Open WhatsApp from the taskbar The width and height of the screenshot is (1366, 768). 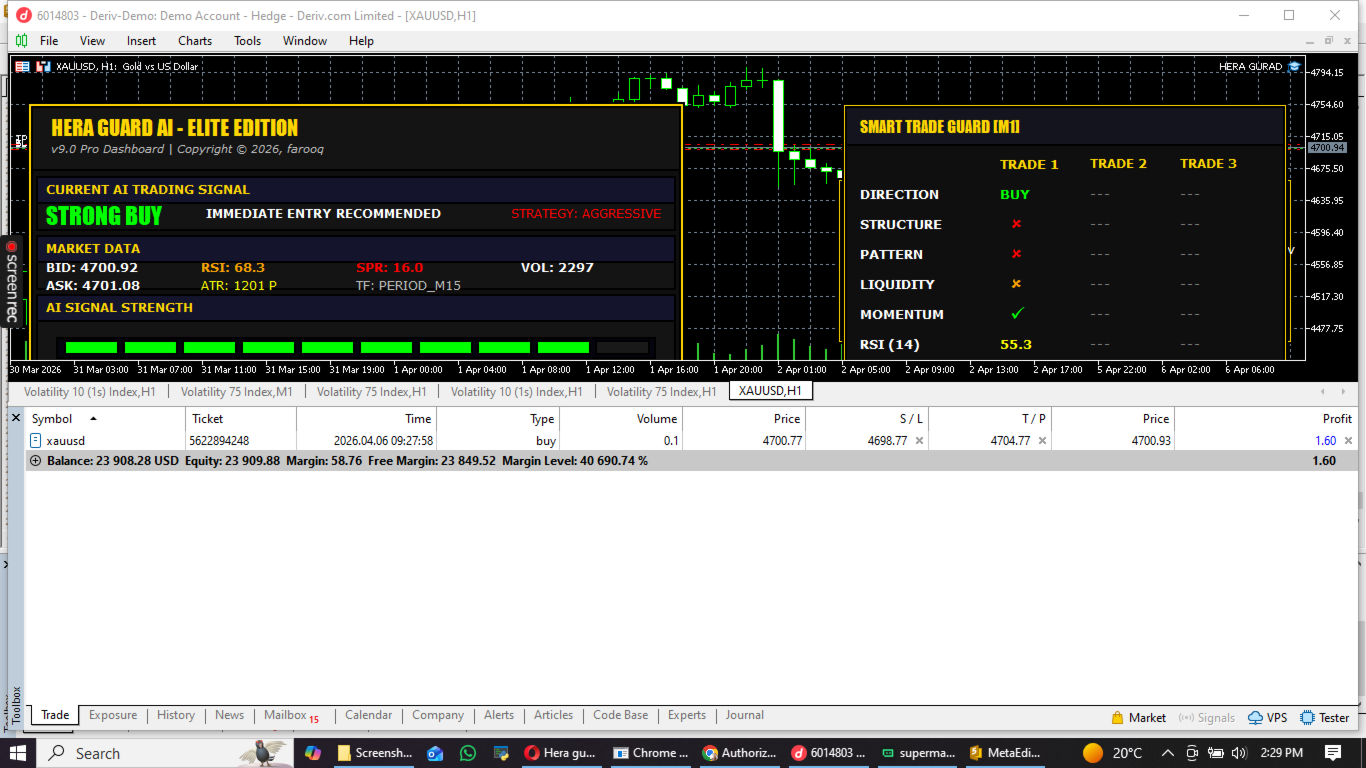468,753
